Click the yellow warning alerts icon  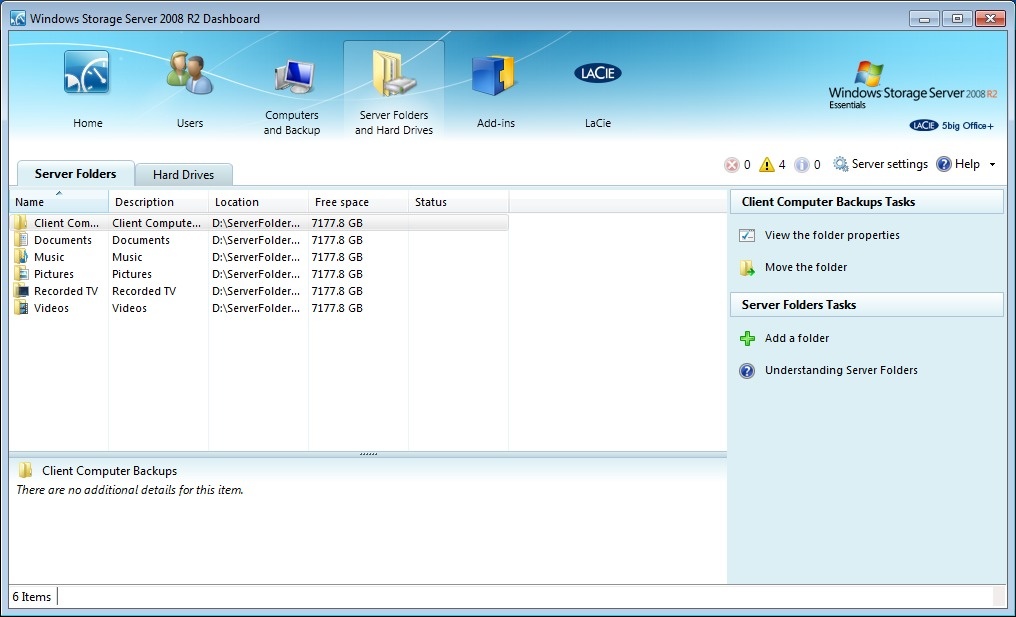pyautogui.click(x=766, y=165)
